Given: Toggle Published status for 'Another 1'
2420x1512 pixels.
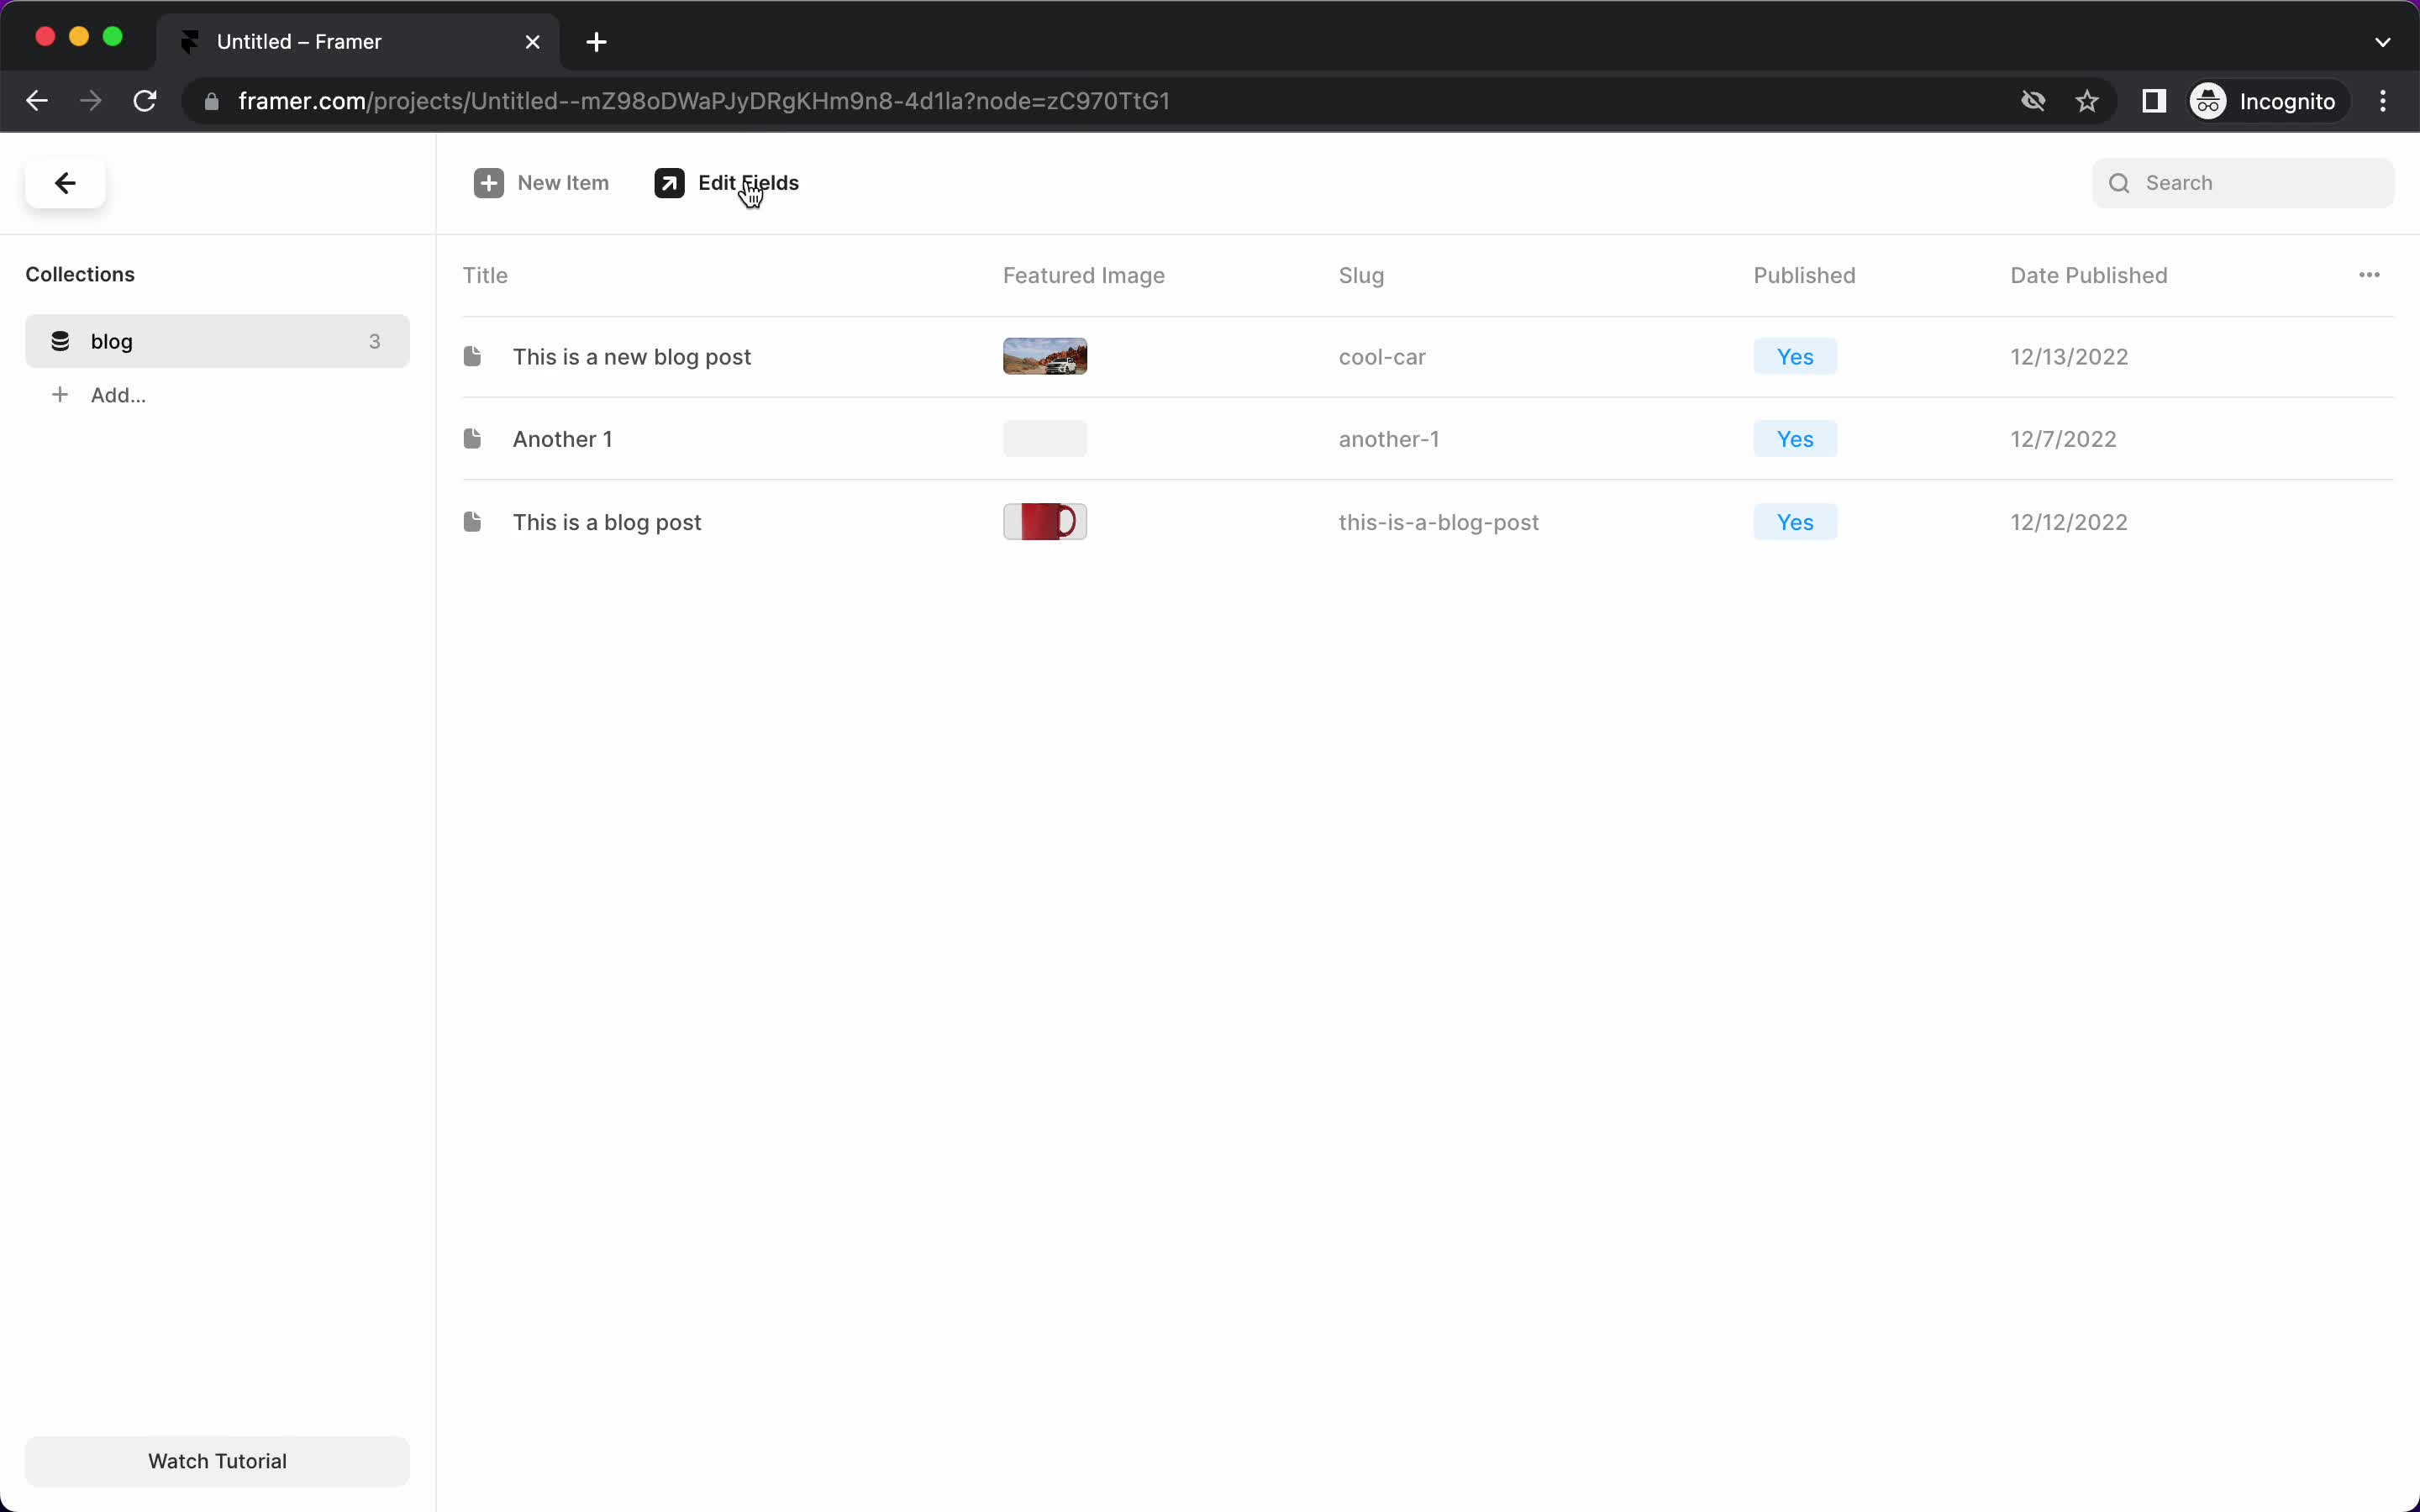Looking at the screenshot, I should [x=1795, y=439].
